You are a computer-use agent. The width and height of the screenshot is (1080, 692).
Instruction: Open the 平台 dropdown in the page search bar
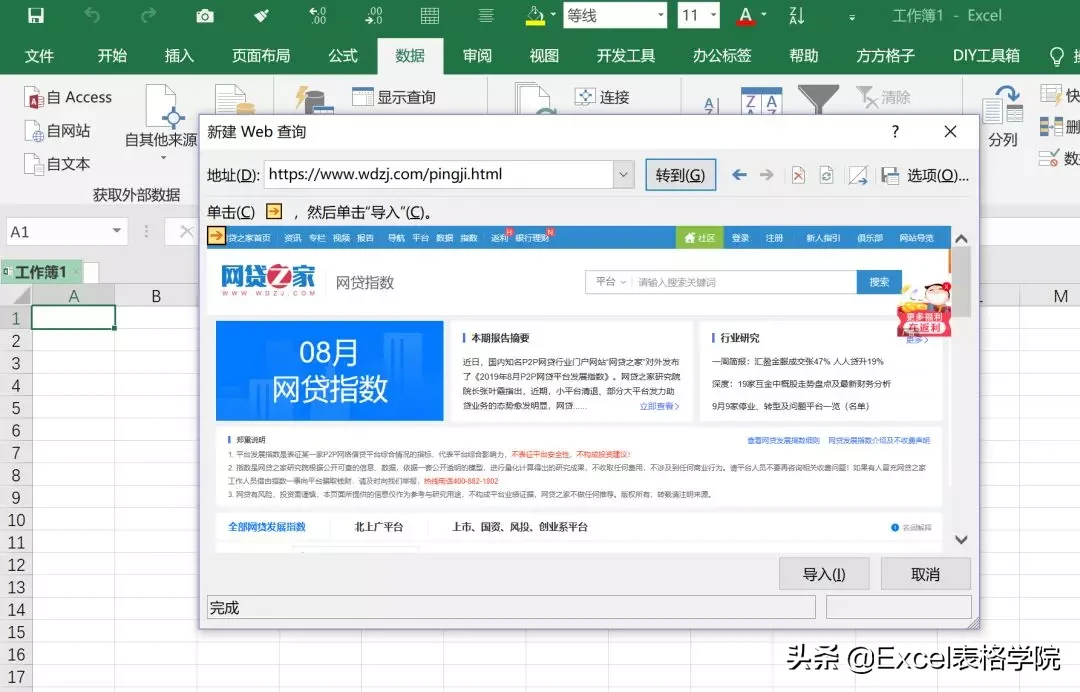tap(610, 282)
